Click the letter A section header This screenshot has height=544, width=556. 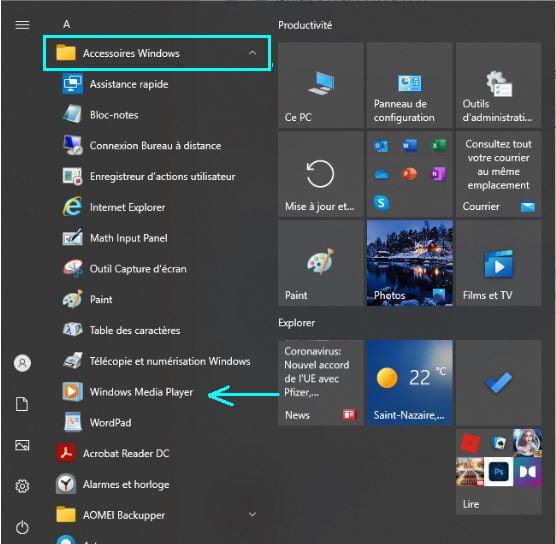[66, 24]
